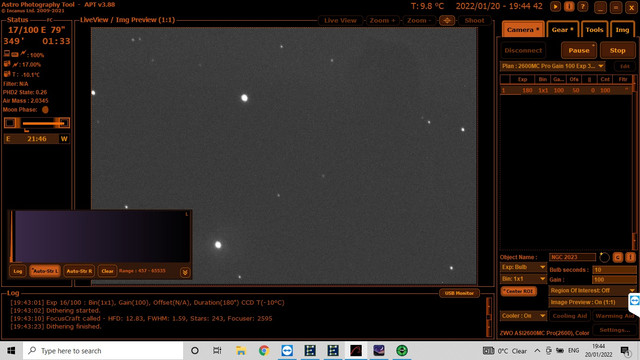Select plan row 1 with 180 exposure
The height and width of the screenshot is (360, 640).
click(x=566, y=90)
